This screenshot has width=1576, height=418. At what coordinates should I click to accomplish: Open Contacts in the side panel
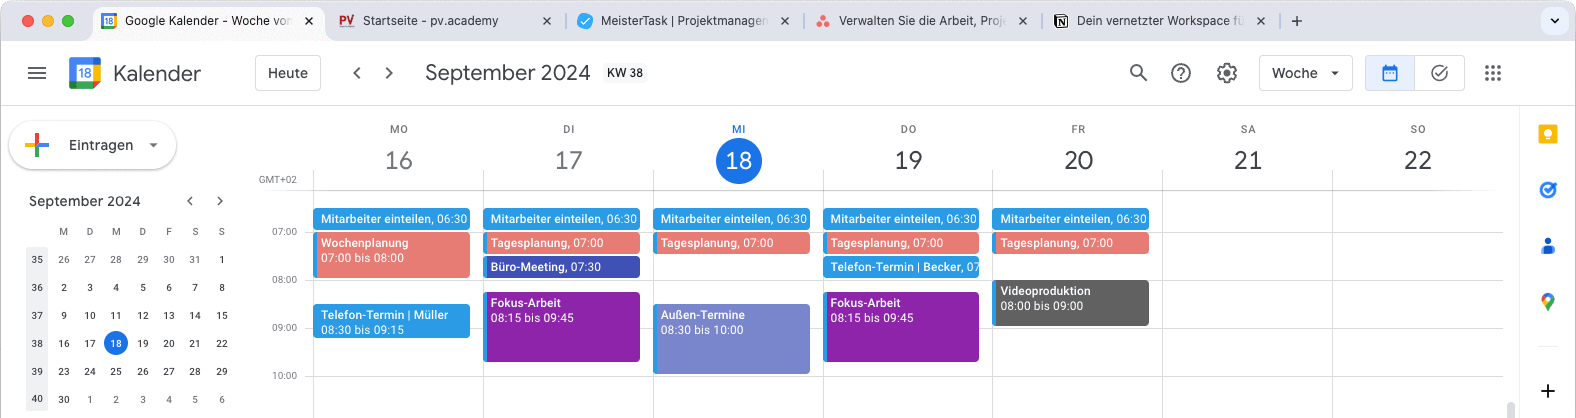pyautogui.click(x=1548, y=246)
